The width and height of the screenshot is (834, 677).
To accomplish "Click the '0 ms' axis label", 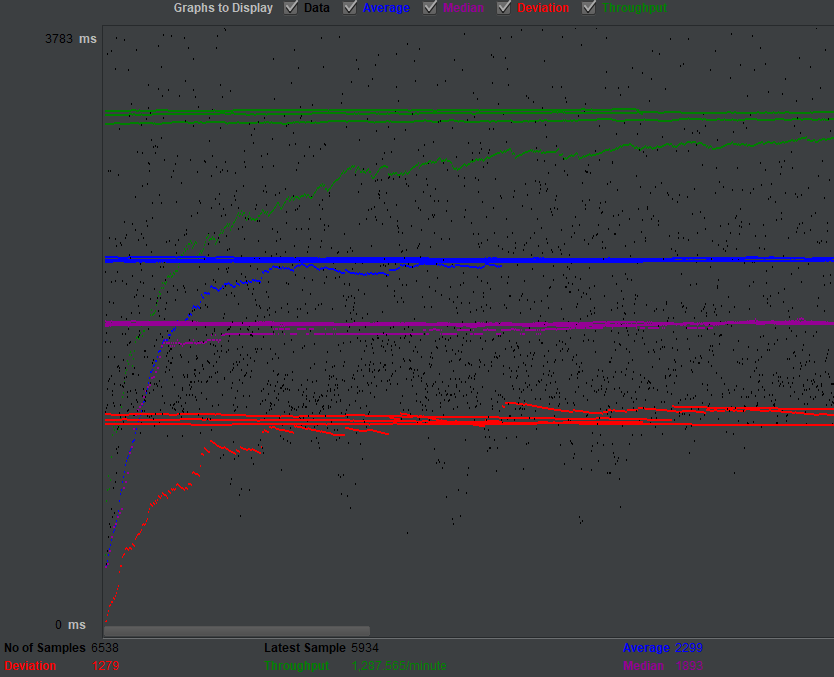I will click(x=70, y=625).
